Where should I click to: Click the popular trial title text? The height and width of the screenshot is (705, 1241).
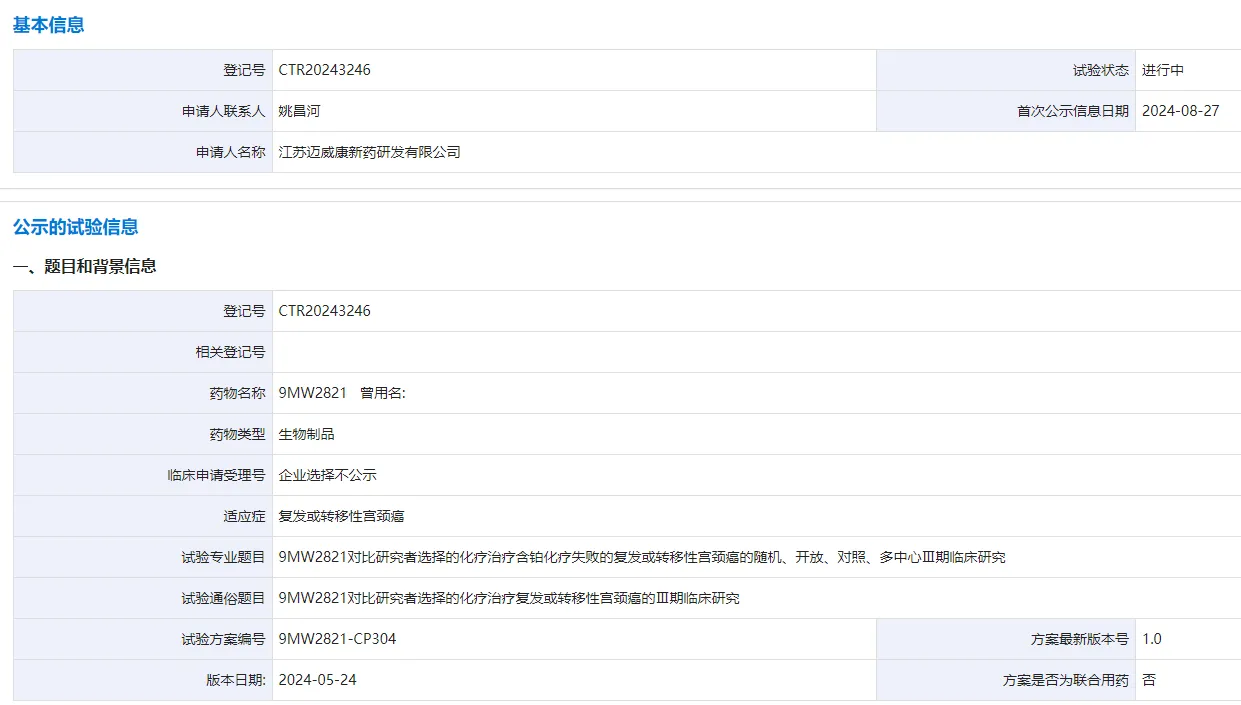tap(508, 598)
